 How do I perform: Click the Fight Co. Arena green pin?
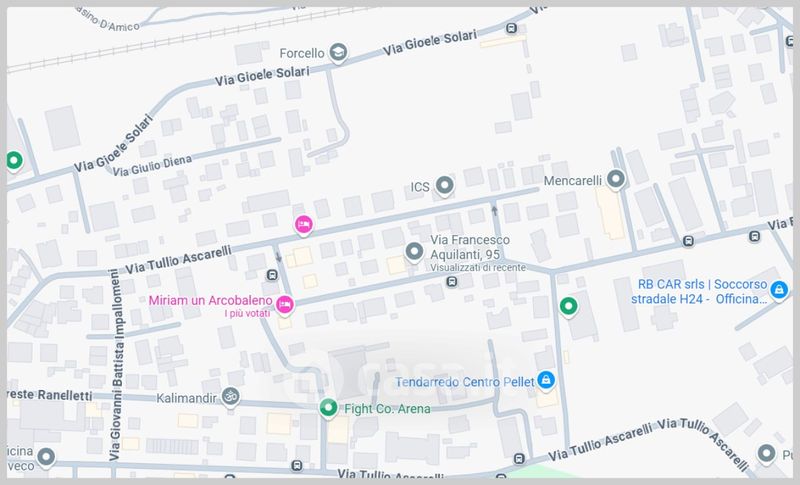click(329, 408)
